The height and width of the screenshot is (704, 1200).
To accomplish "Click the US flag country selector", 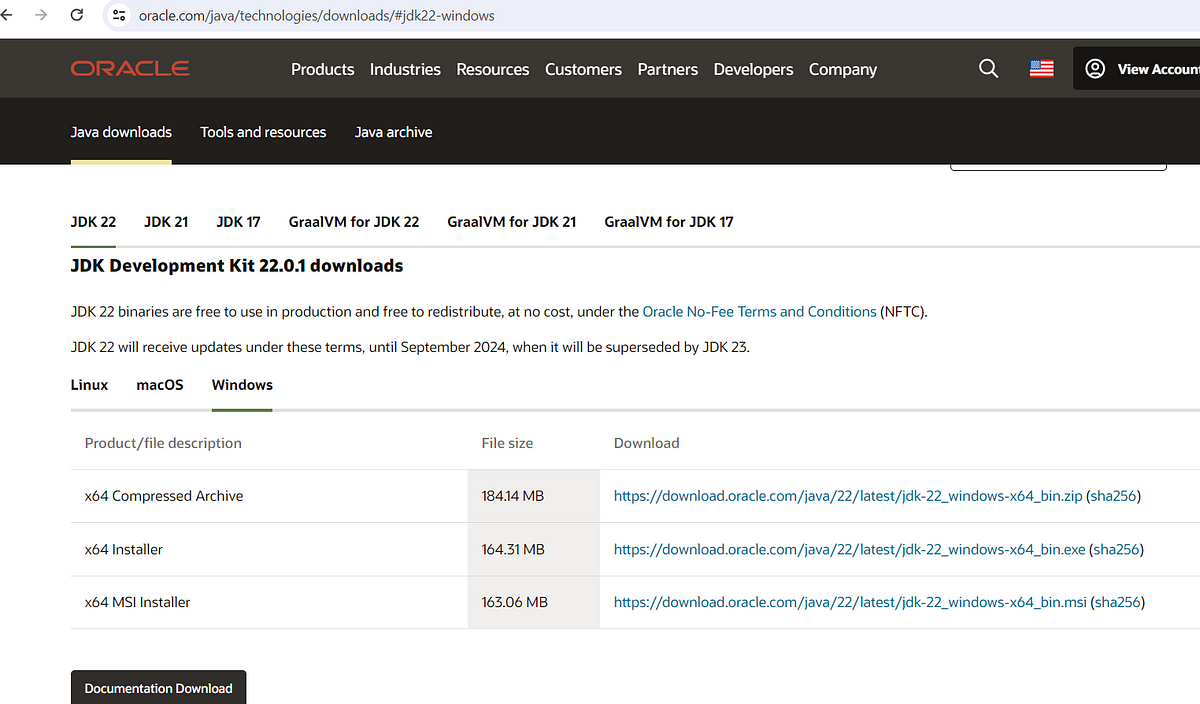I will pyautogui.click(x=1041, y=69).
